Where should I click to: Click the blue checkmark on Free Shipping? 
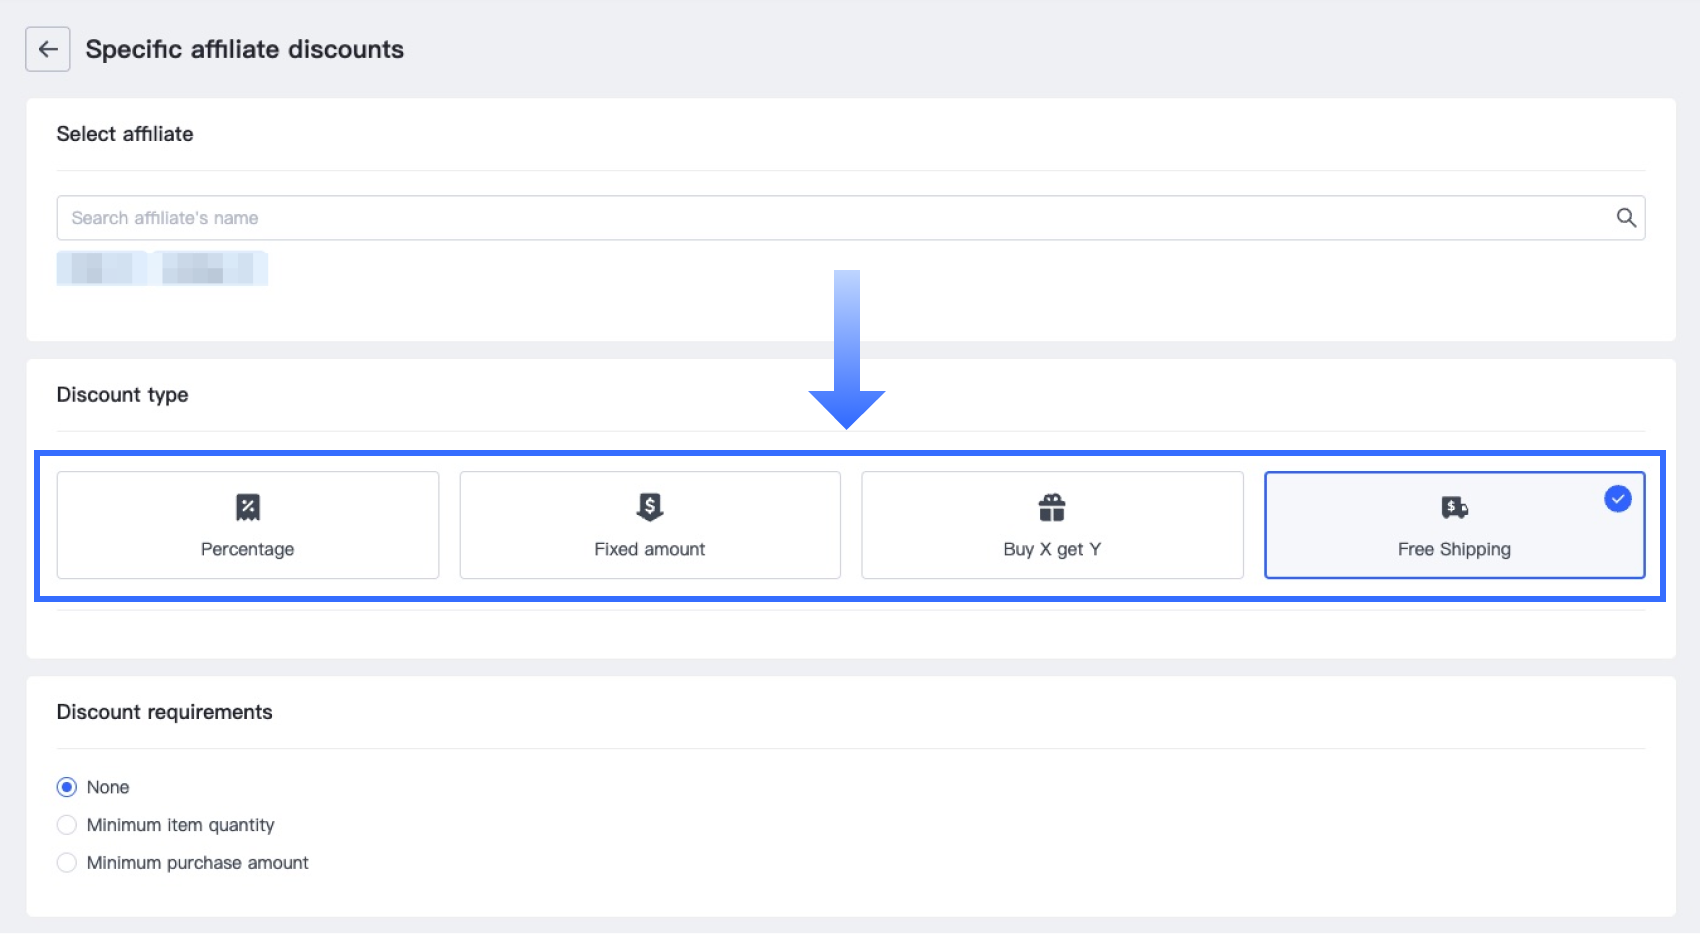tap(1617, 498)
